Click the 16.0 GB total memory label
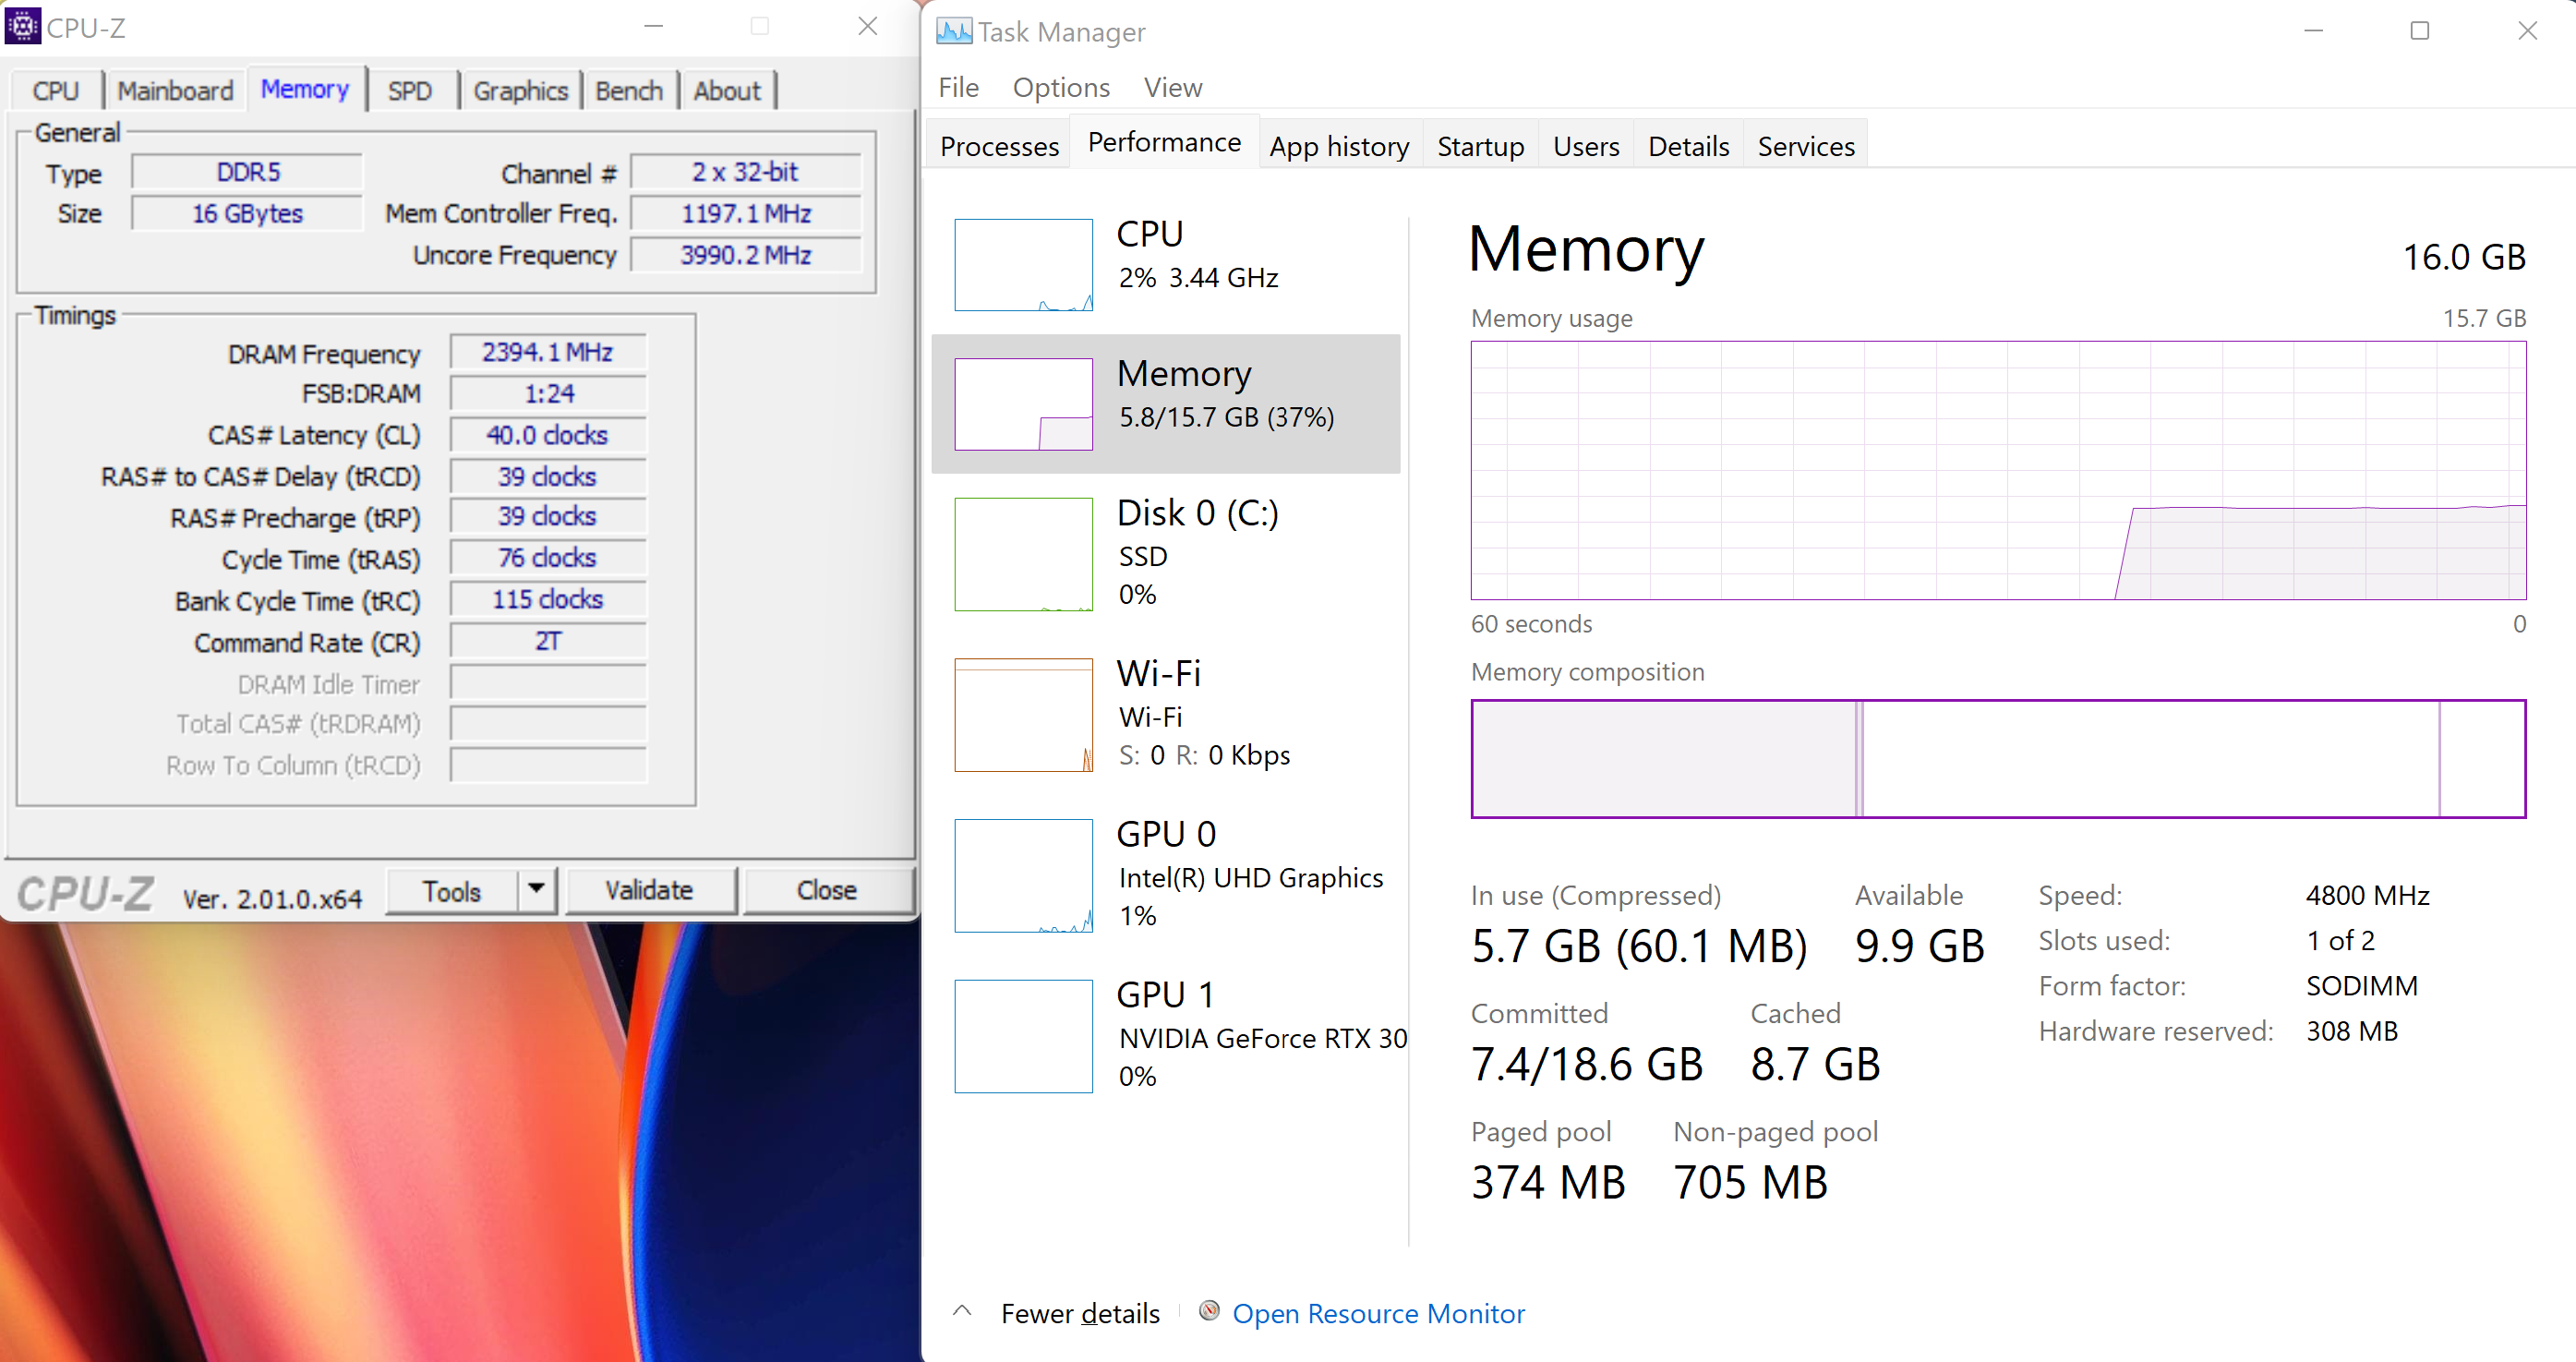2576x1362 pixels. click(2464, 257)
